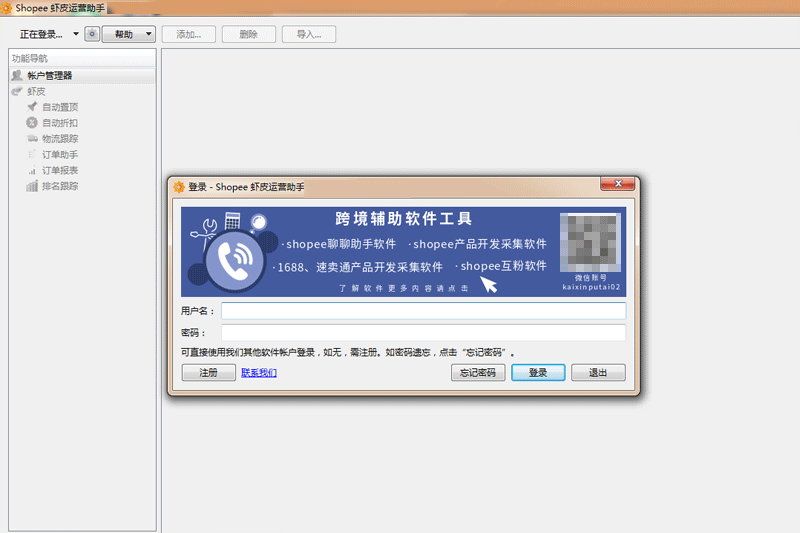The height and width of the screenshot is (533, 800).
Task: Click the QR code image in the banner
Action: tap(590, 242)
